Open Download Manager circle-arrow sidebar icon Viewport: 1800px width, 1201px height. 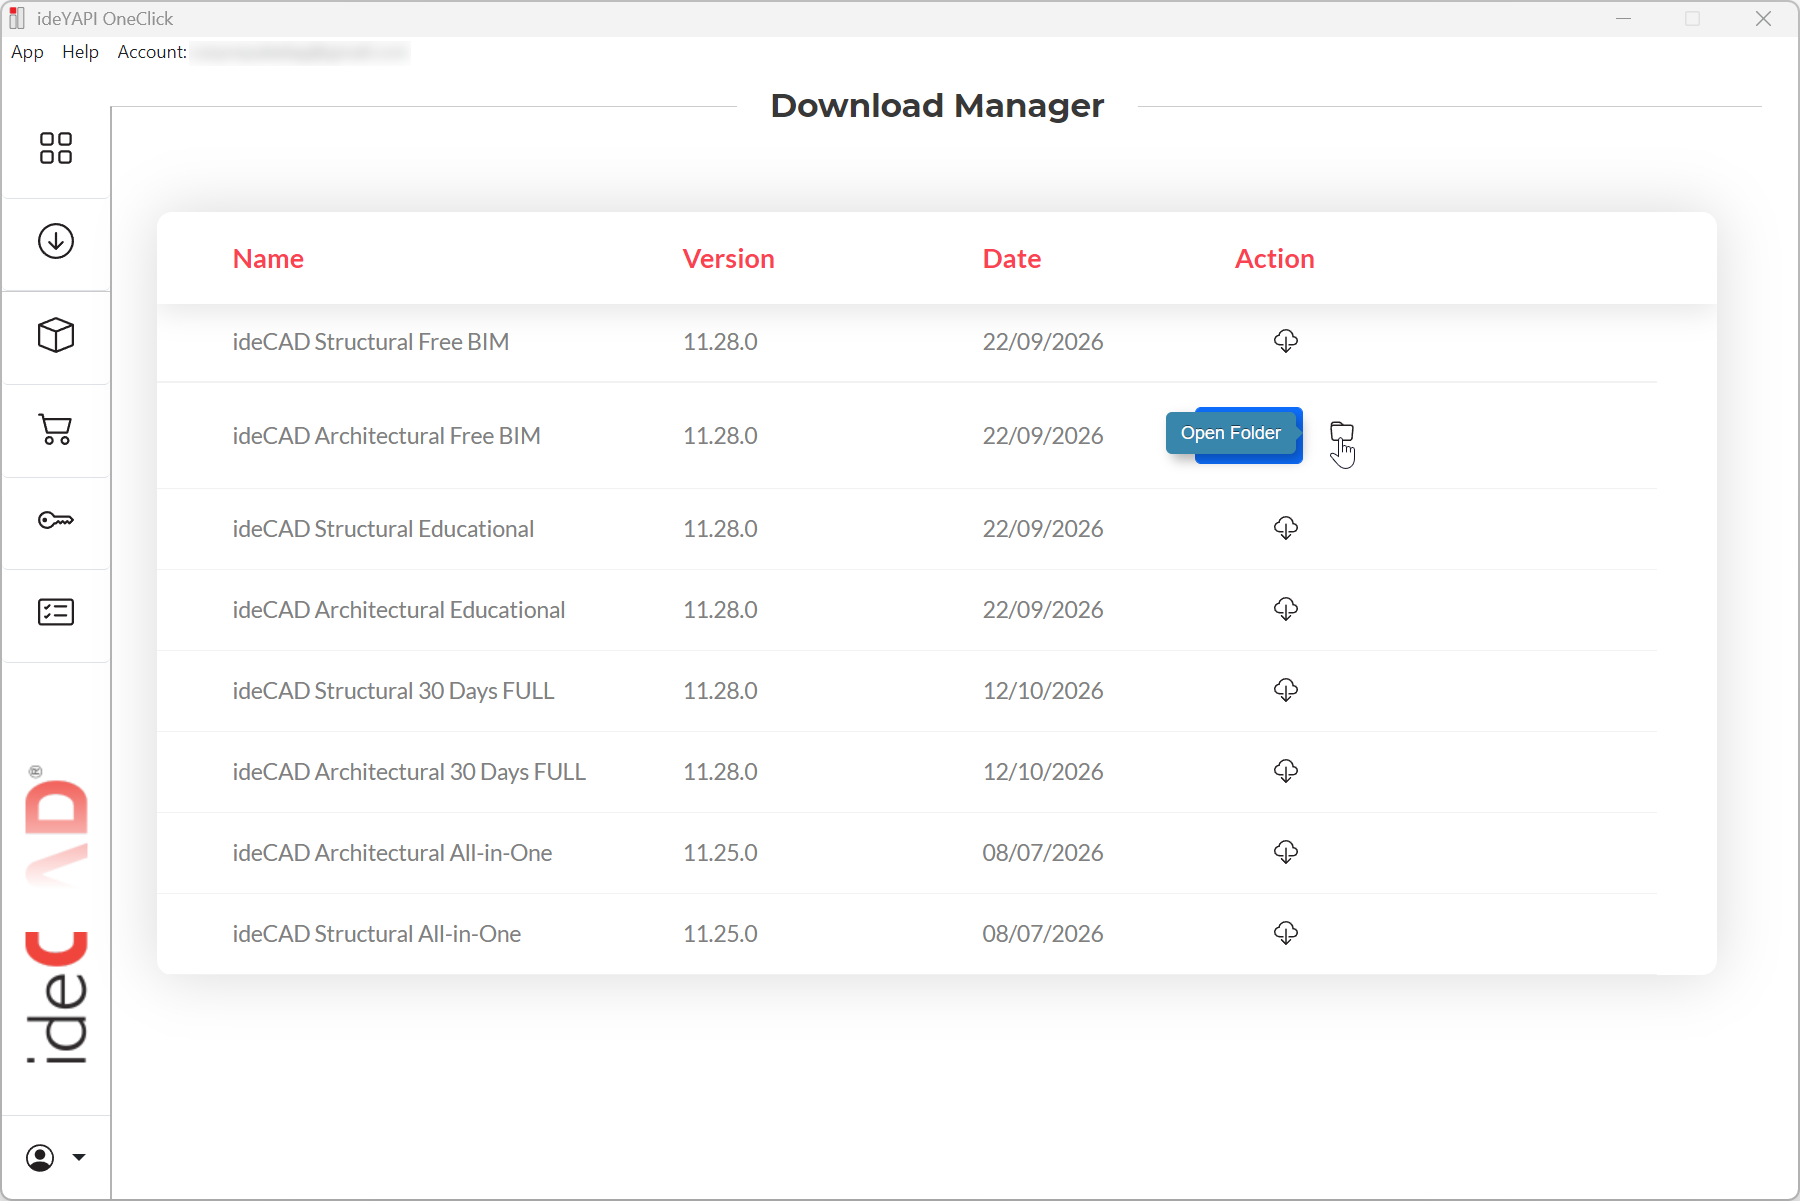click(56, 241)
